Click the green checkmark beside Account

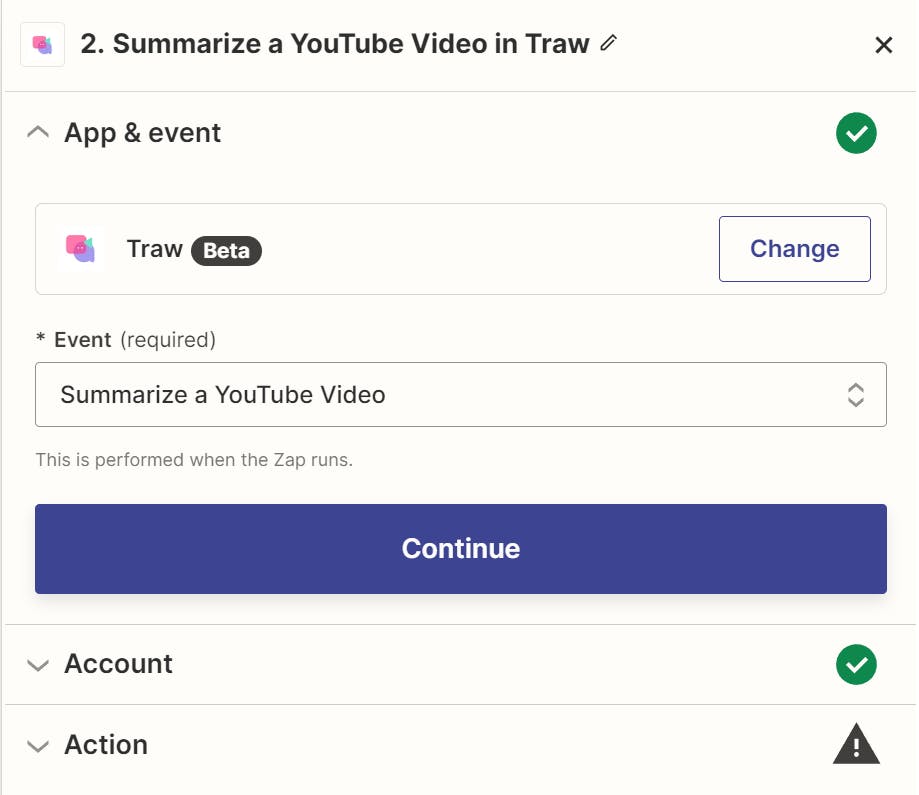pos(856,664)
